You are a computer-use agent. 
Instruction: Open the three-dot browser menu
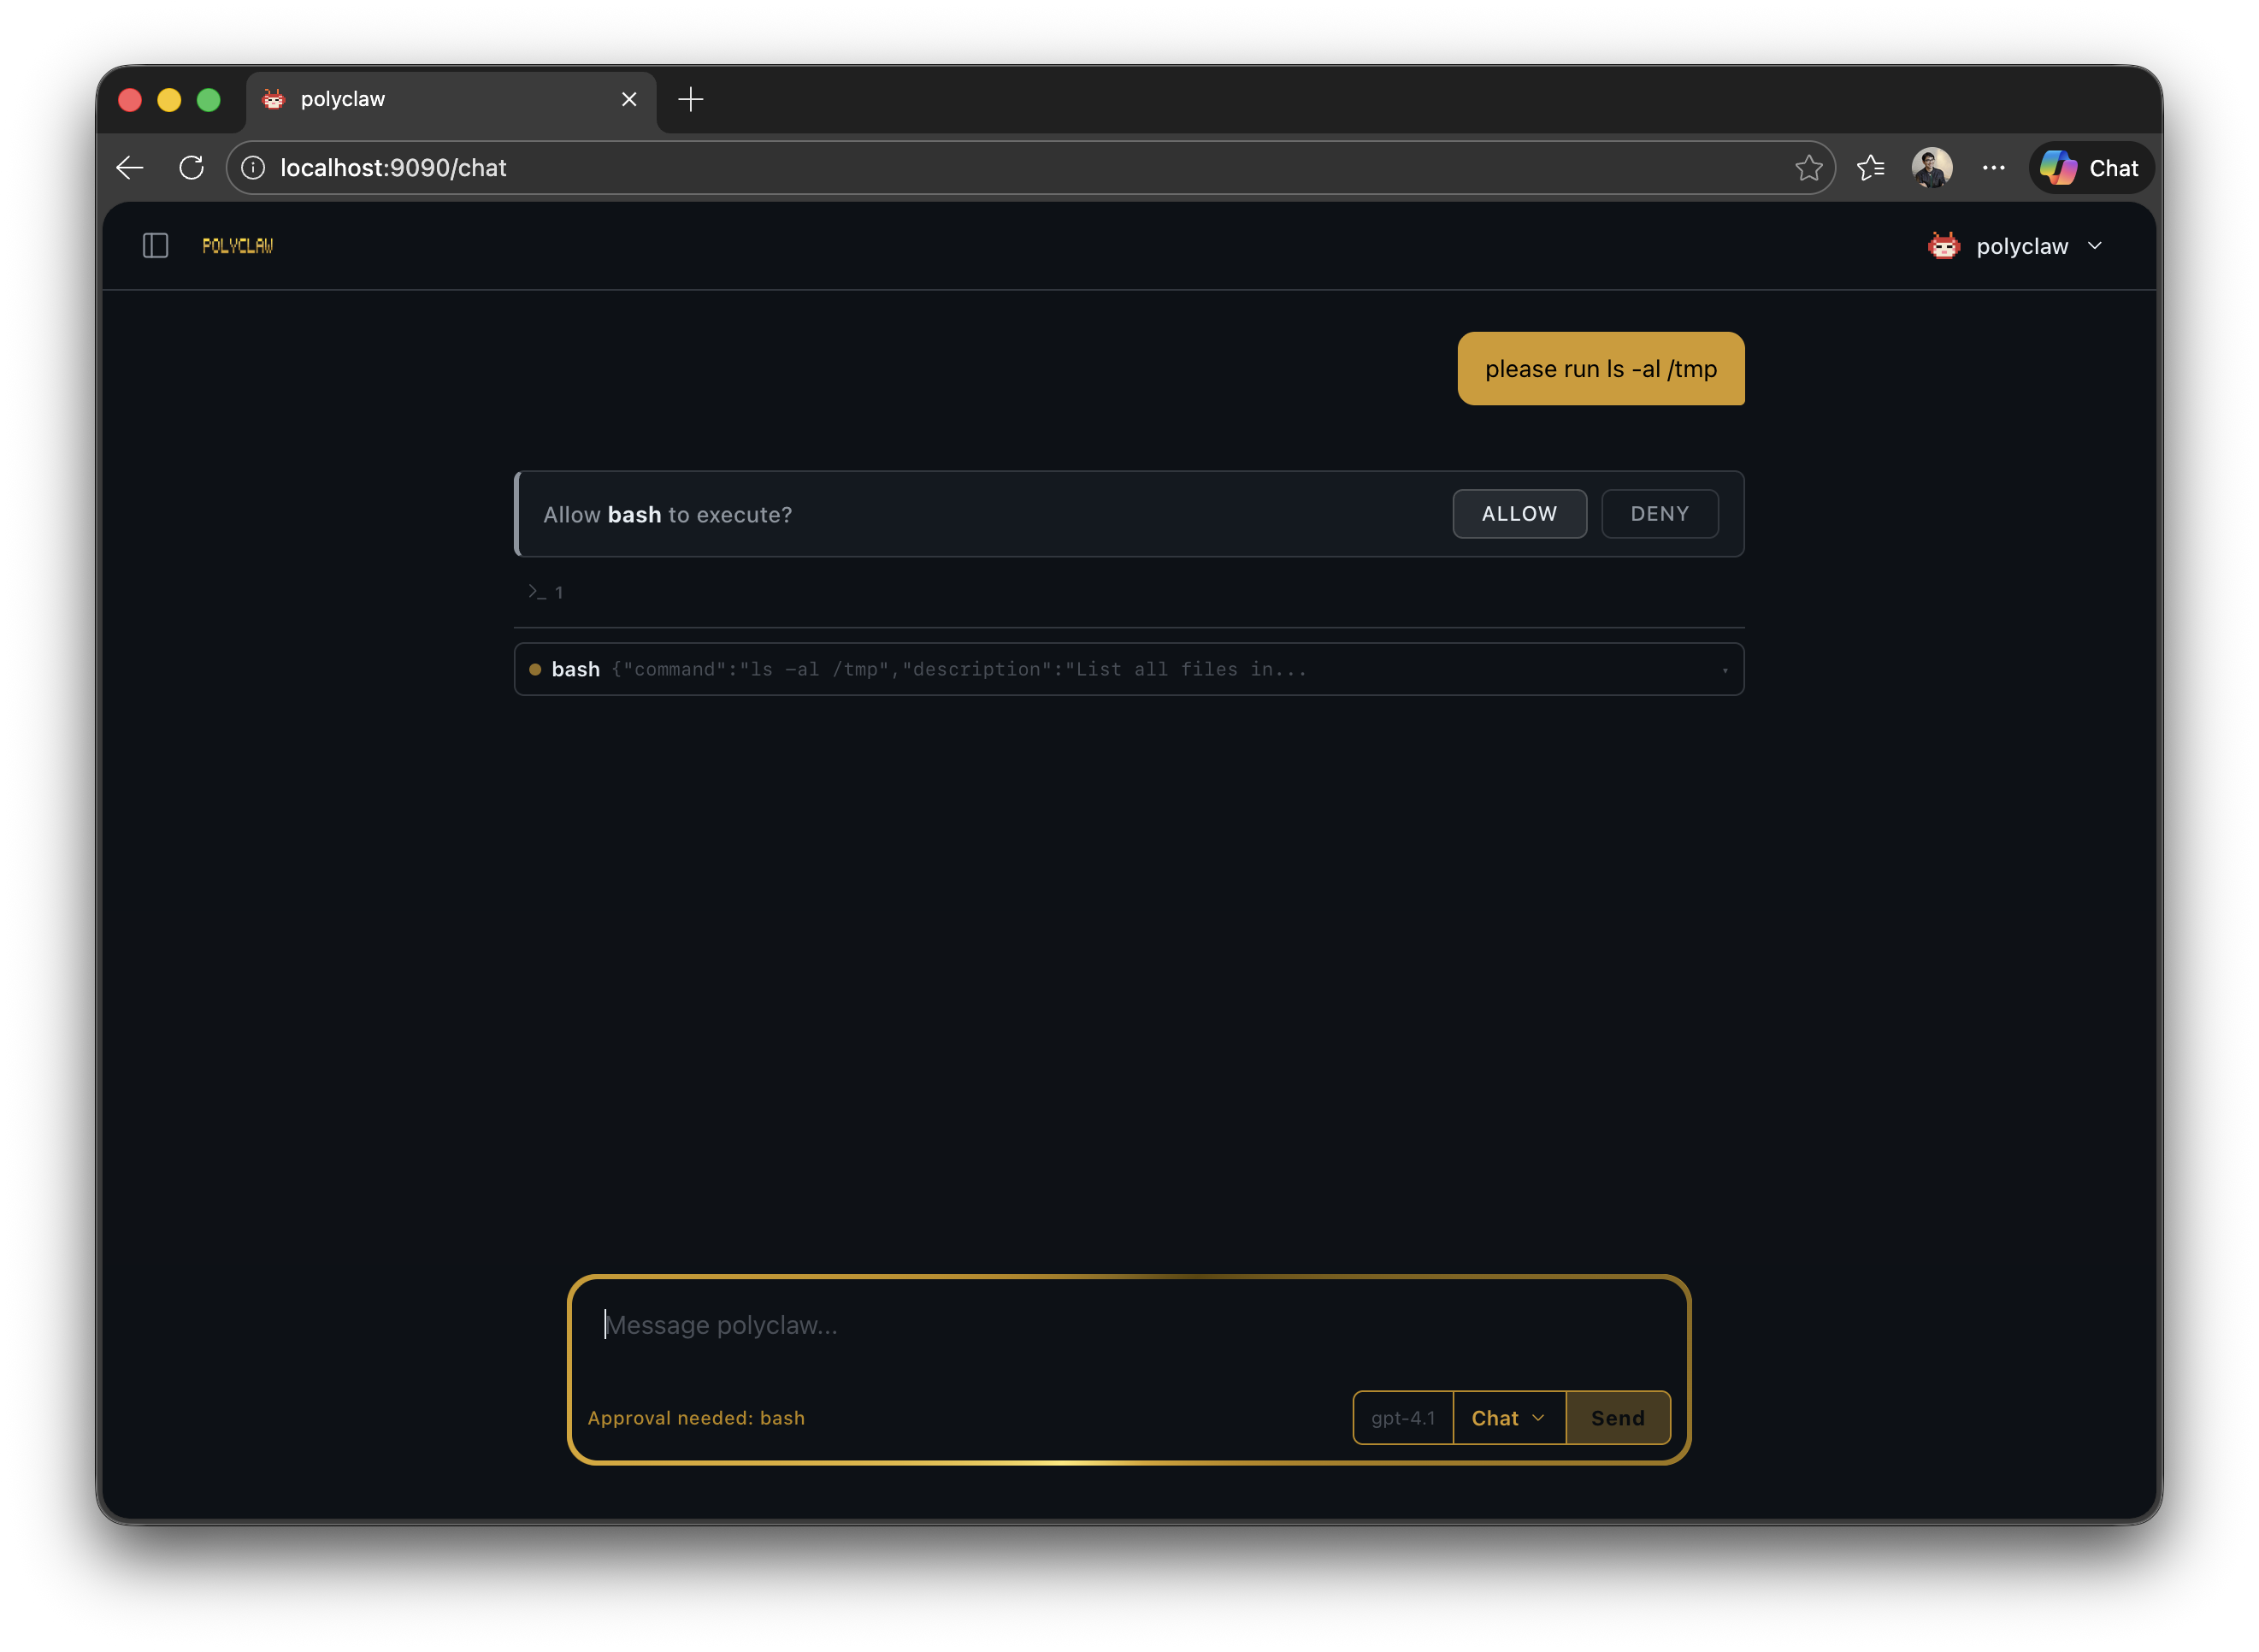click(x=1993, y=168)
